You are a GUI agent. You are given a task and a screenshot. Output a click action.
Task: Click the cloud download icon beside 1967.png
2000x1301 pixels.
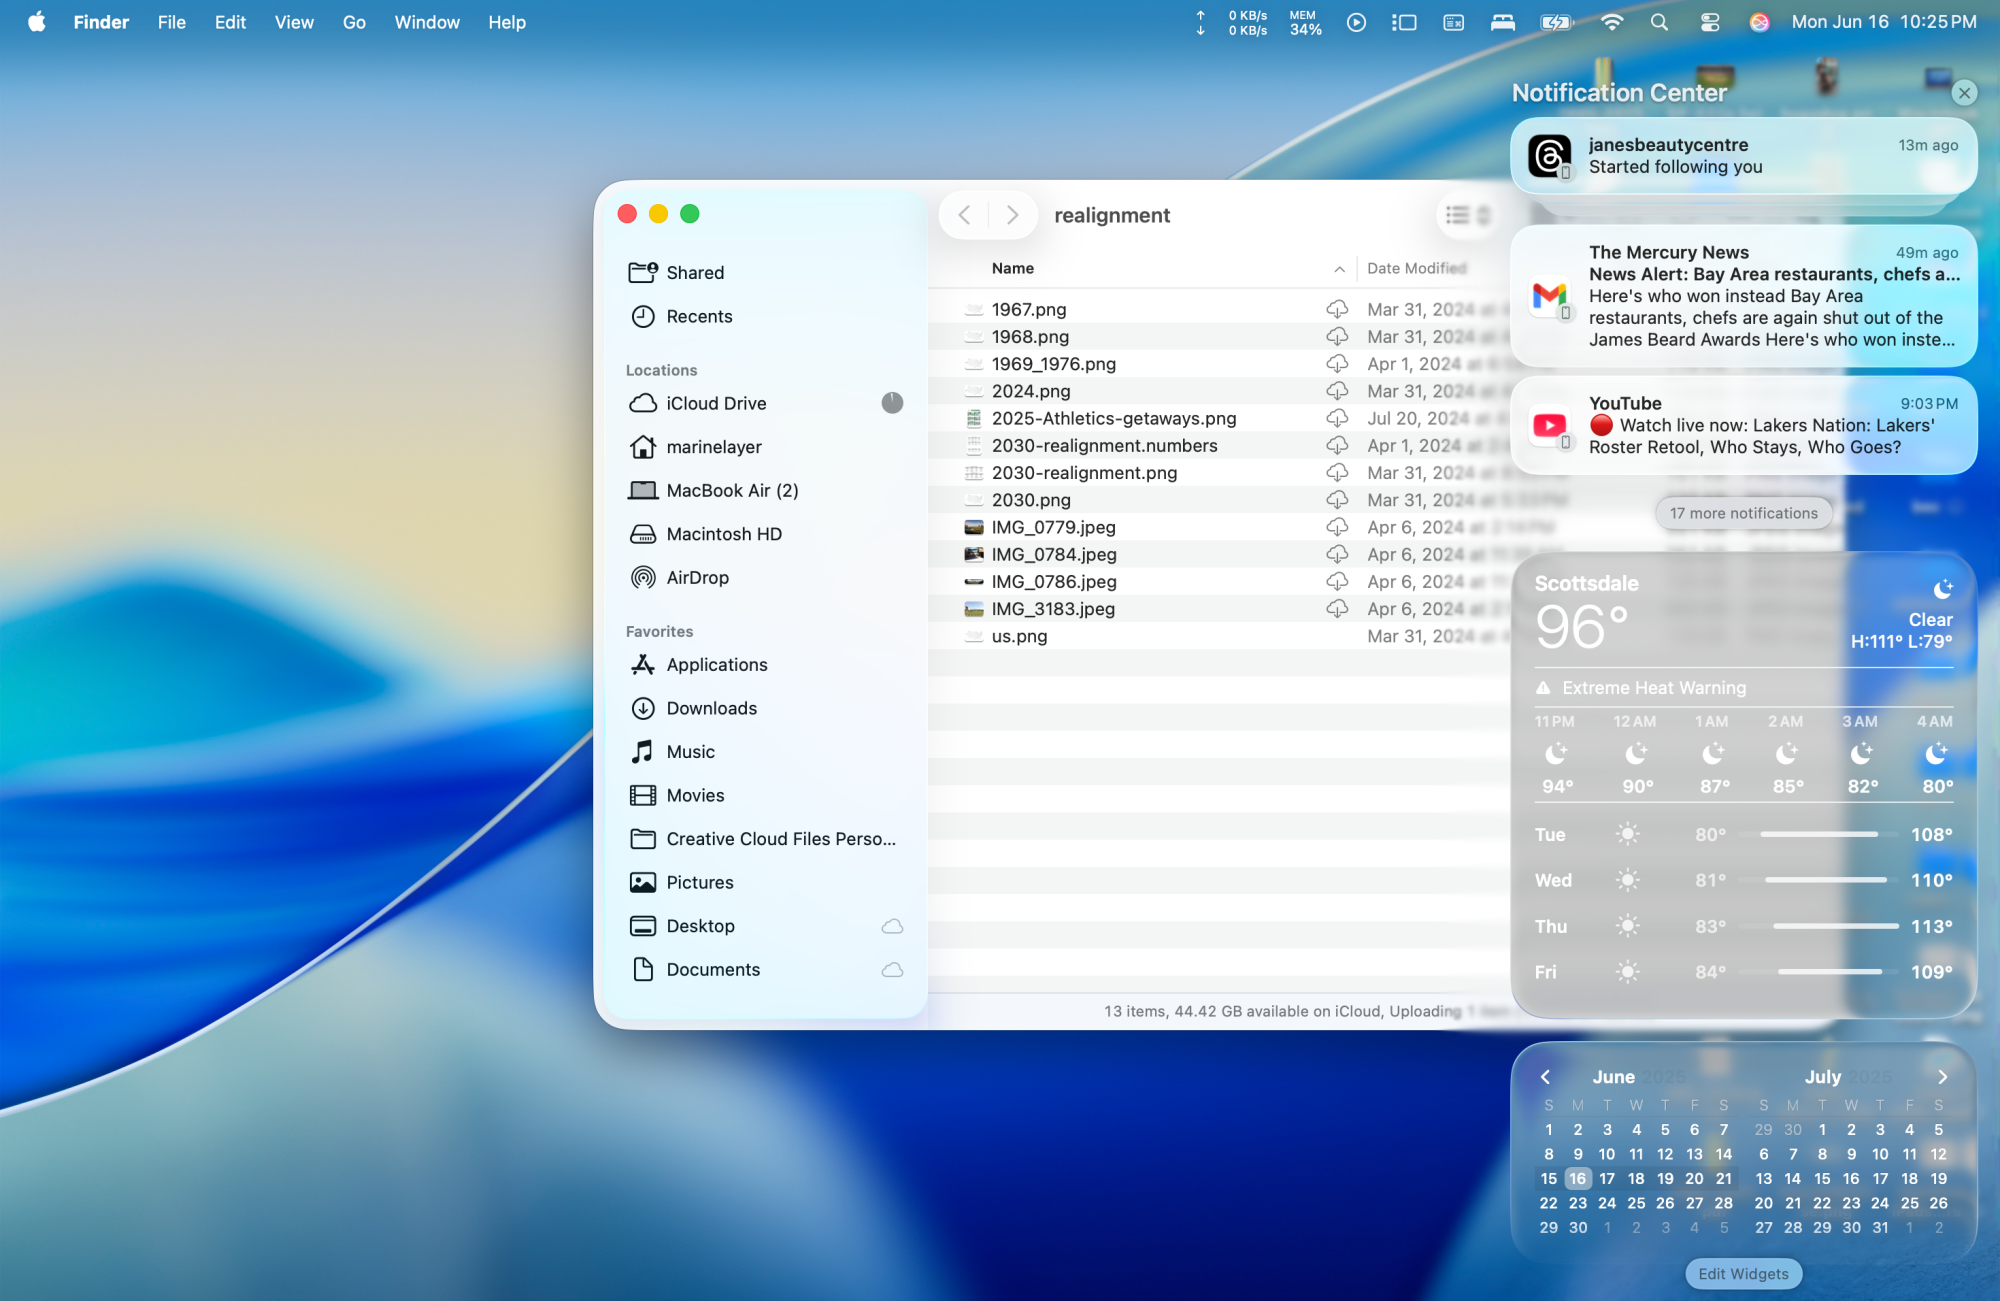click(x=1337, y=309)
